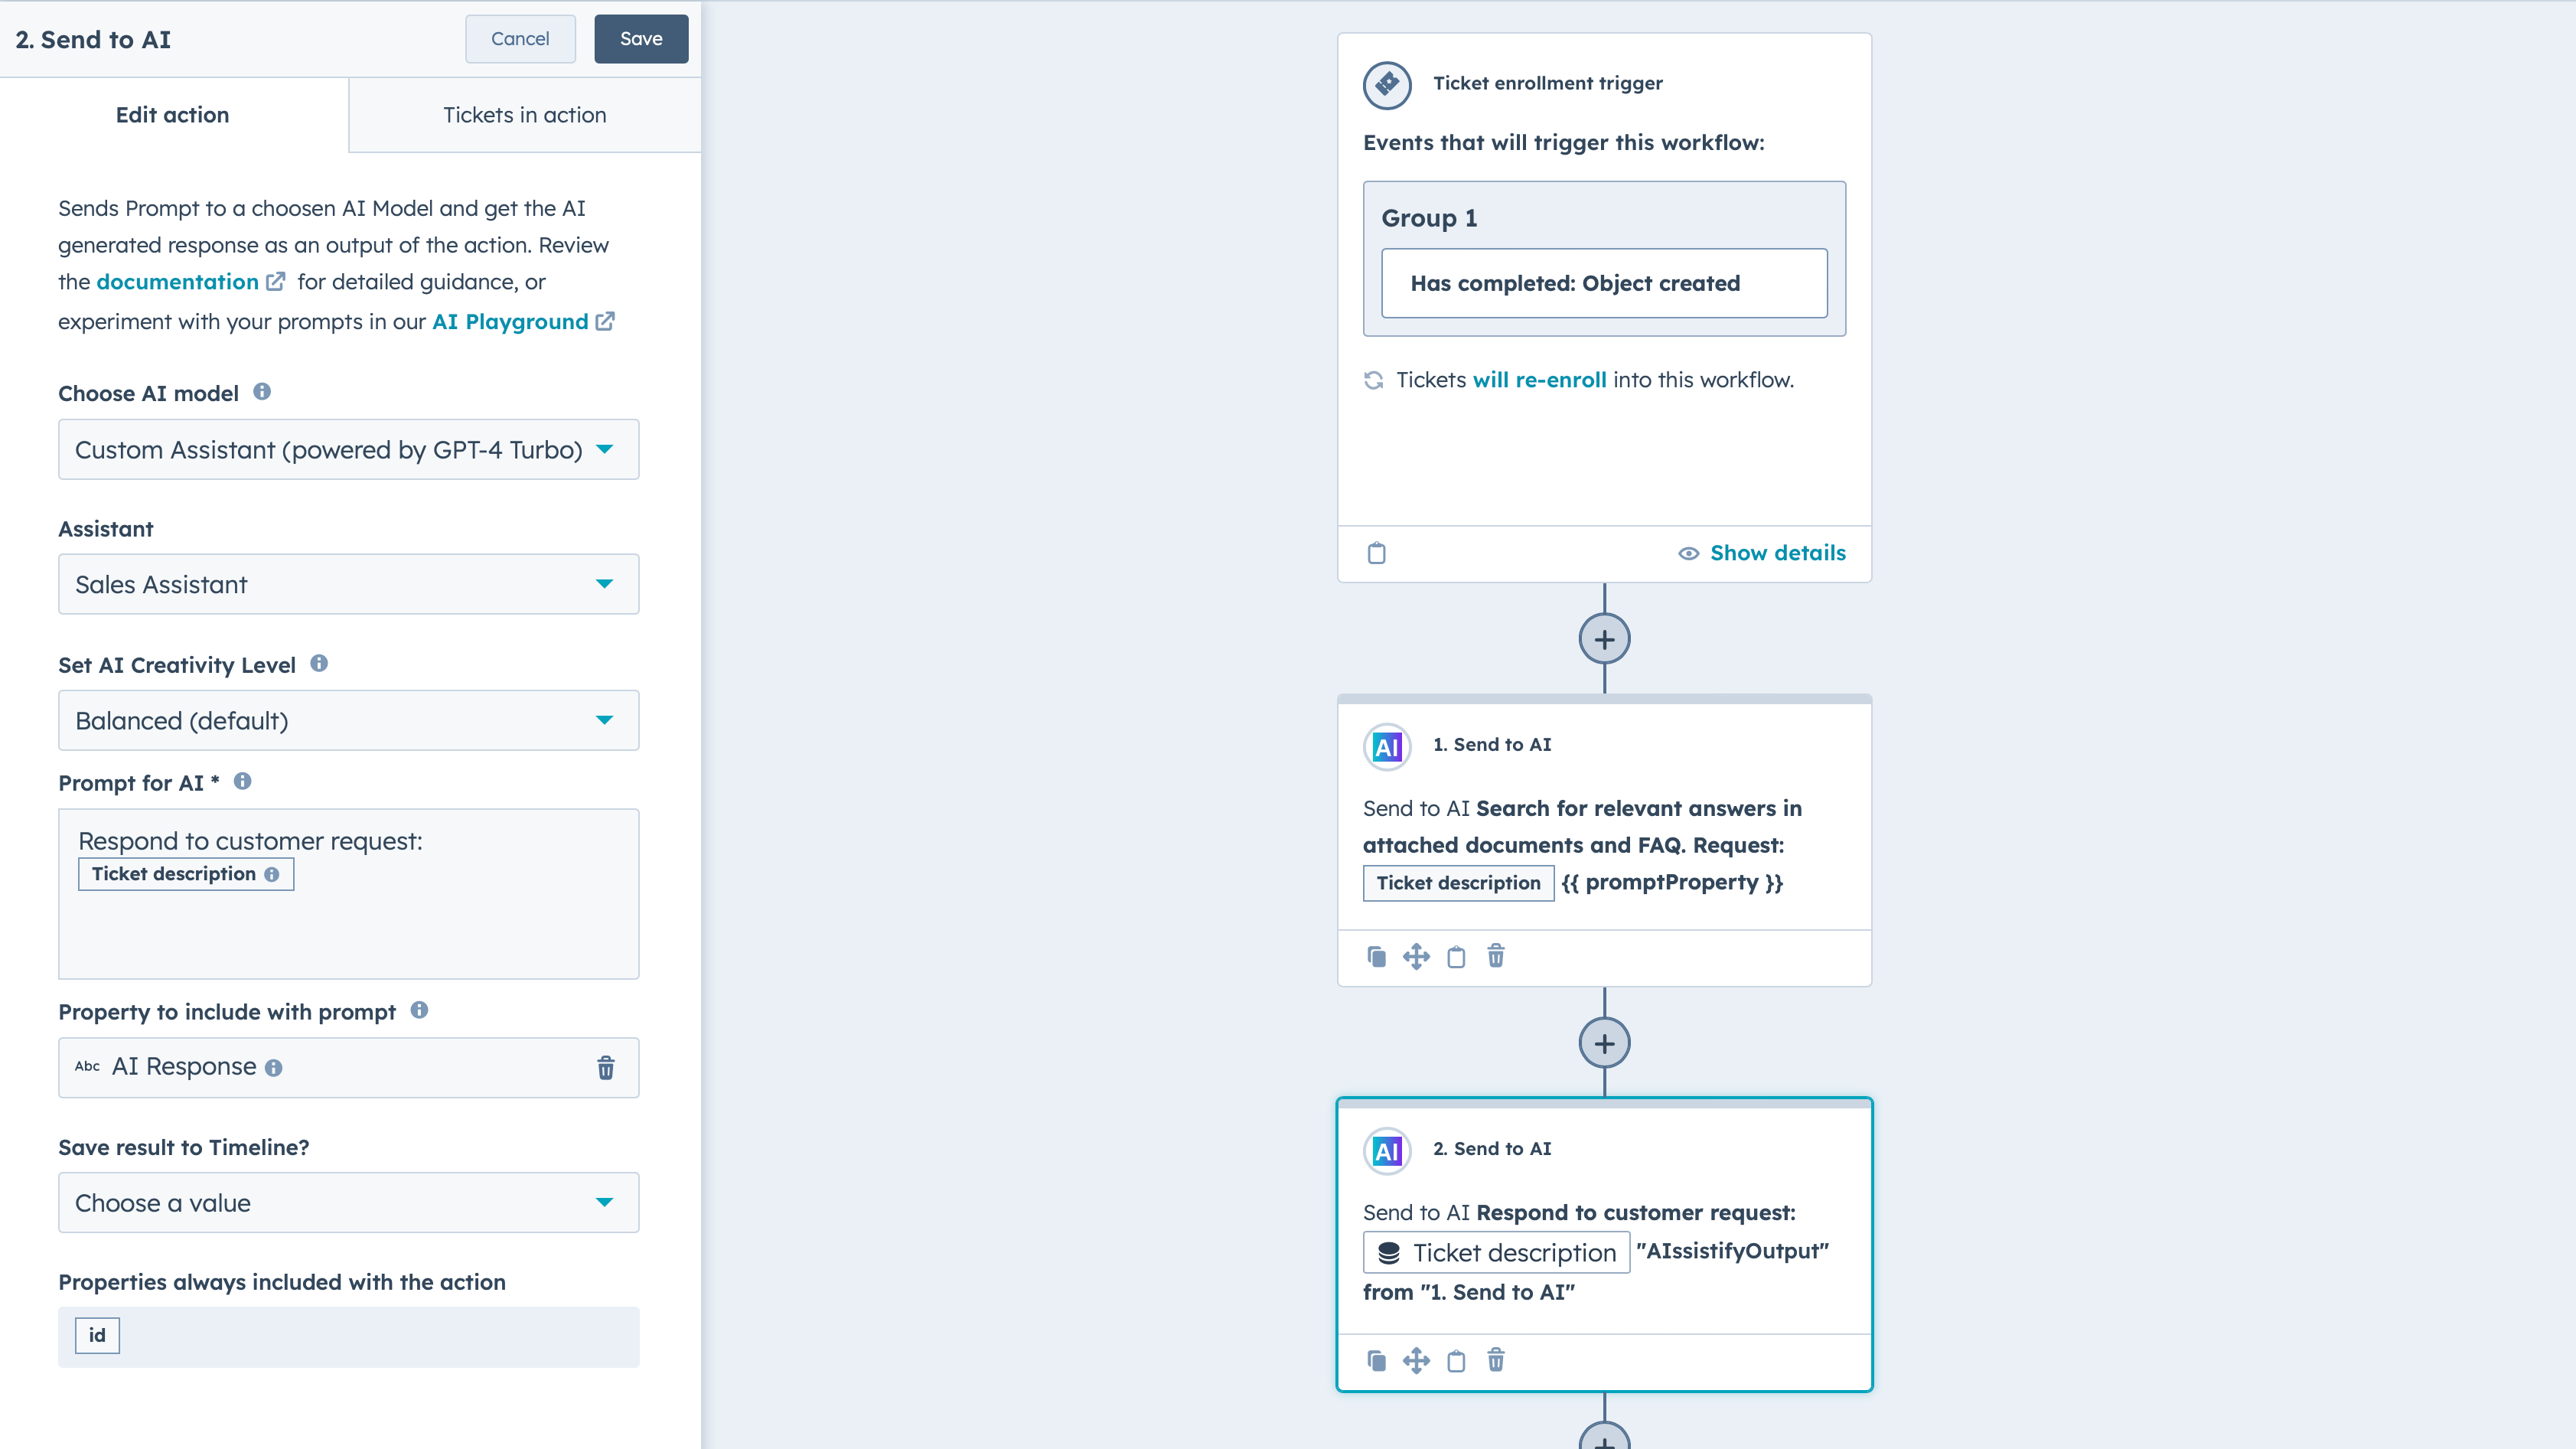Screen dimensions: 2576x1449
Task: Add action after the enrollment trigger
Action: click(x=1604, y=639)
